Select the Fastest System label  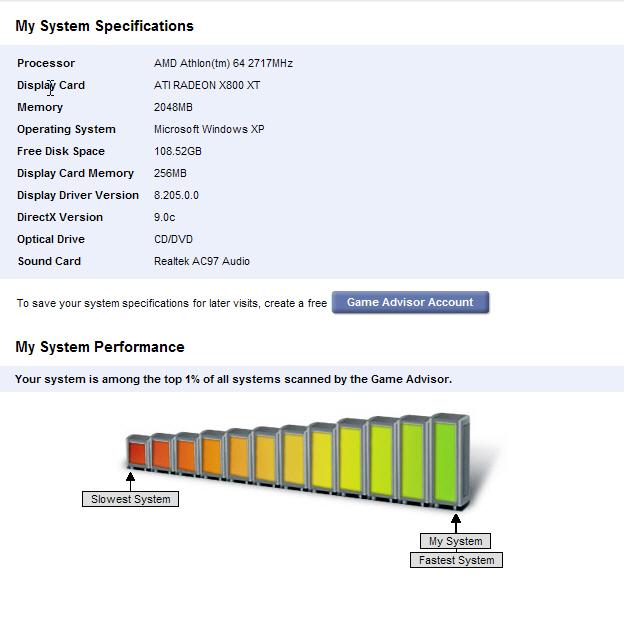[x=456, y=560]
